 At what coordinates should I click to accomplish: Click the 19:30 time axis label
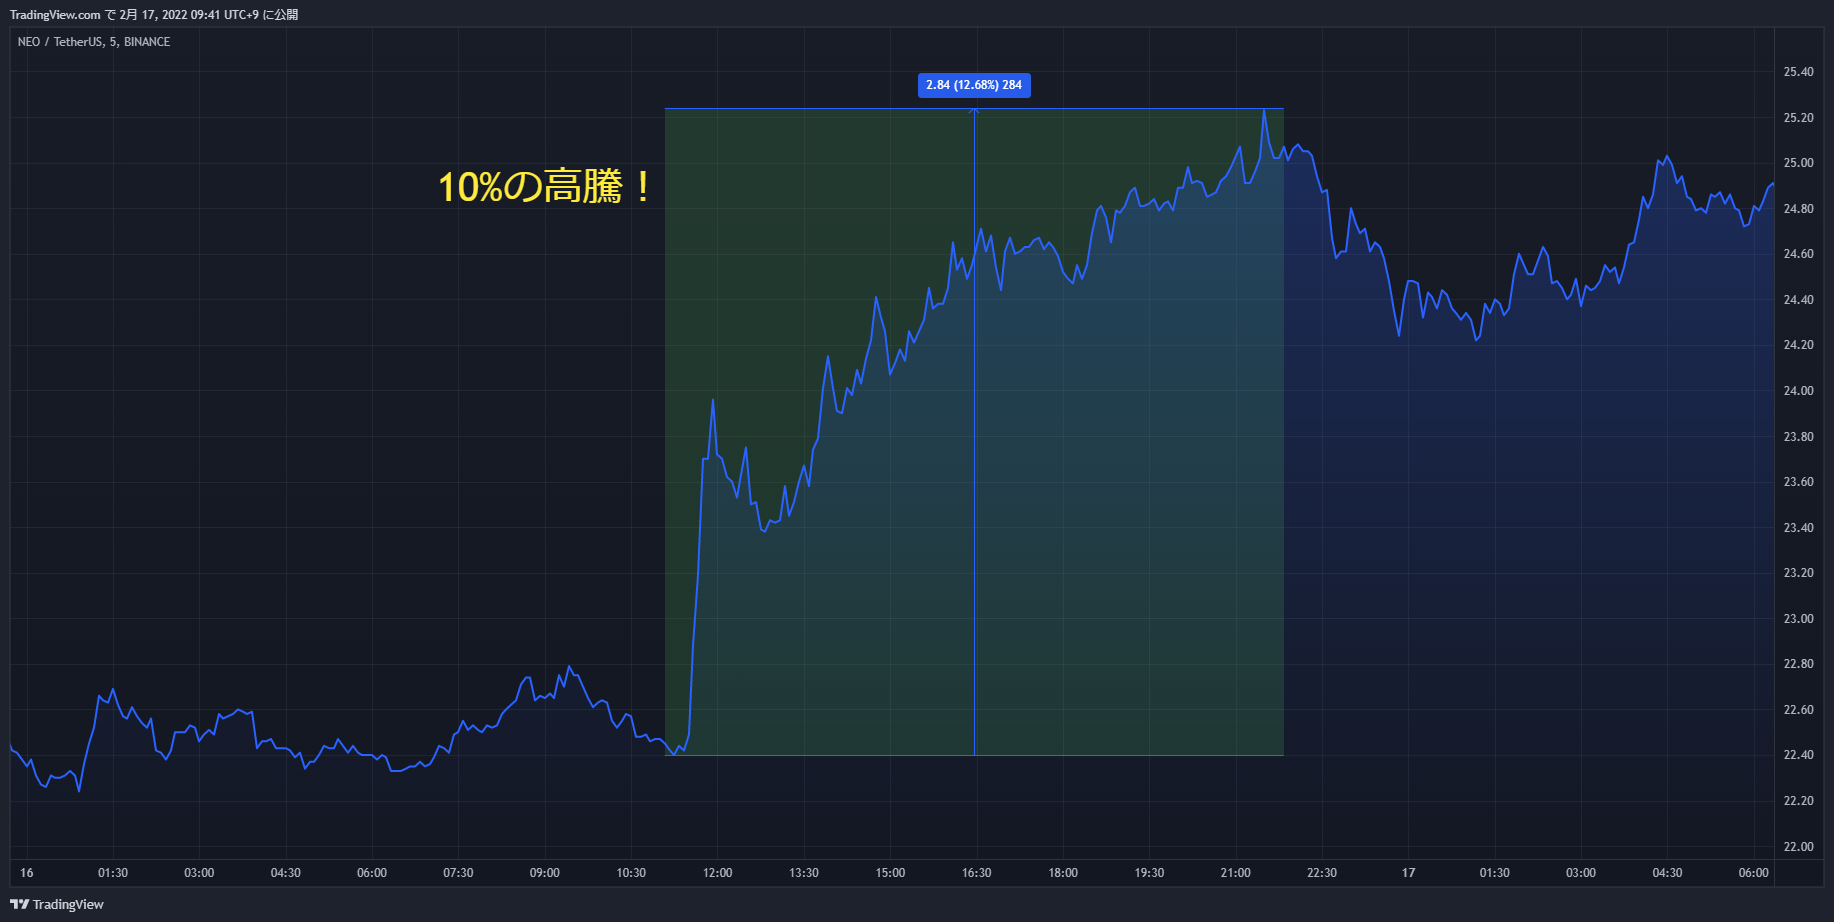pos(1149,873)
